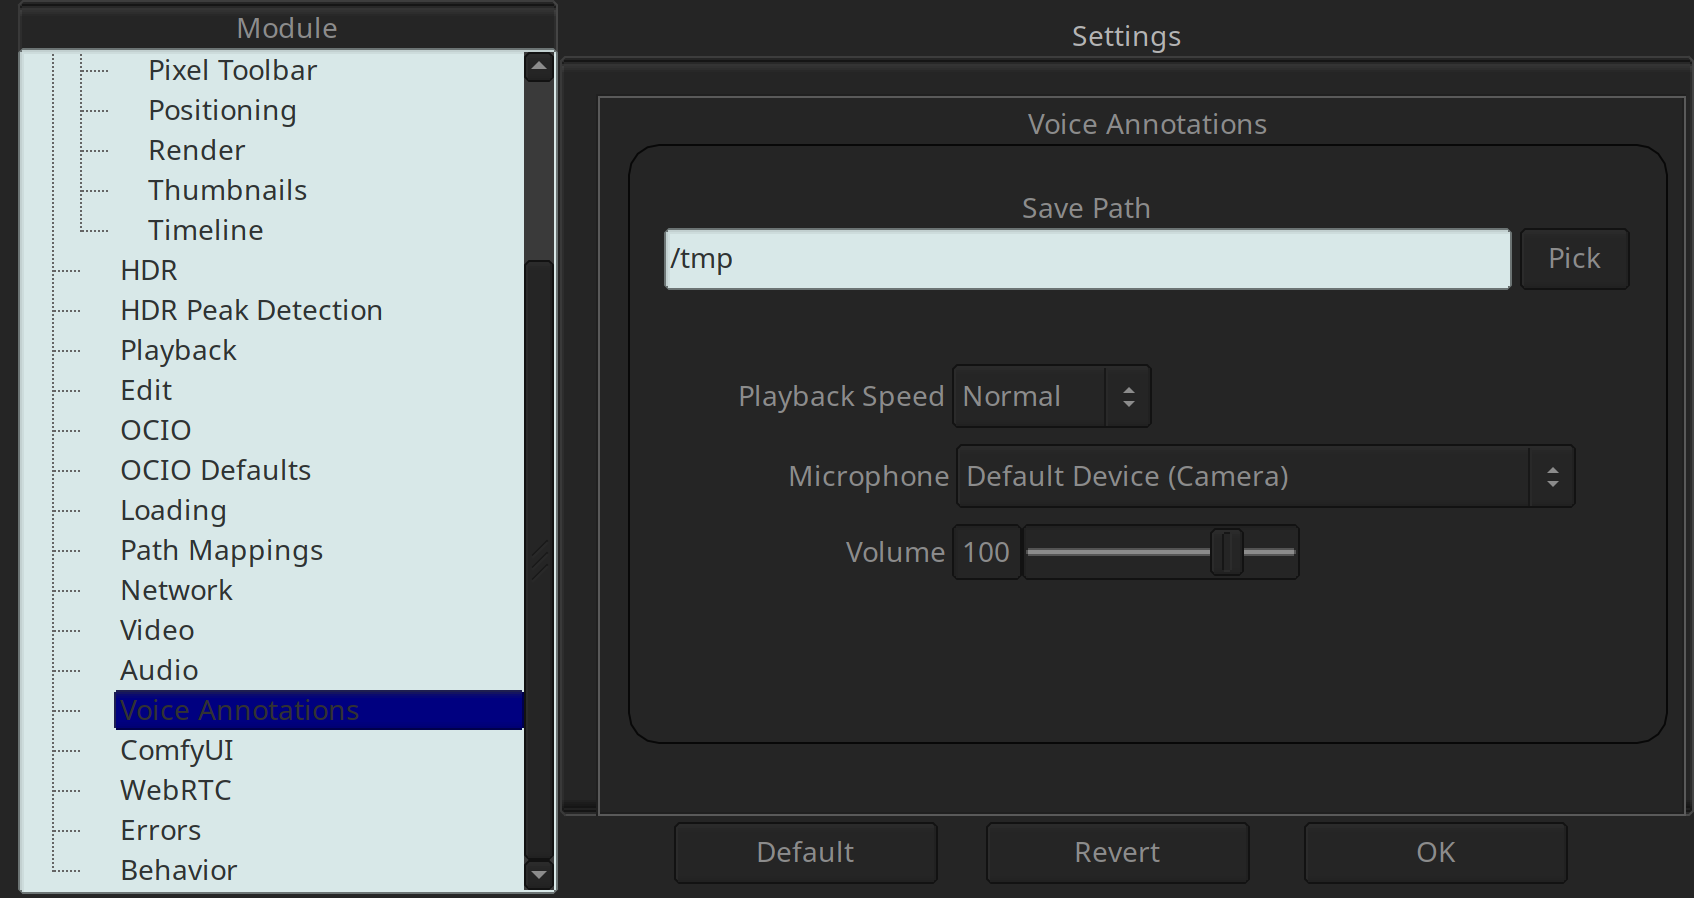The width and height of the screenshot is (1694, 898).
Task: Open the HDR settings module
Action: point(148,270)
